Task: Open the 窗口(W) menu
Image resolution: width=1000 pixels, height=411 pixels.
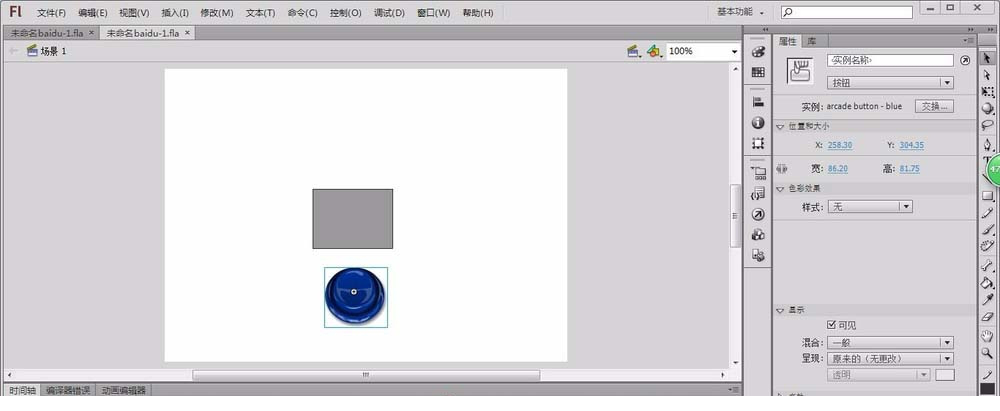Action: point(434,13)
